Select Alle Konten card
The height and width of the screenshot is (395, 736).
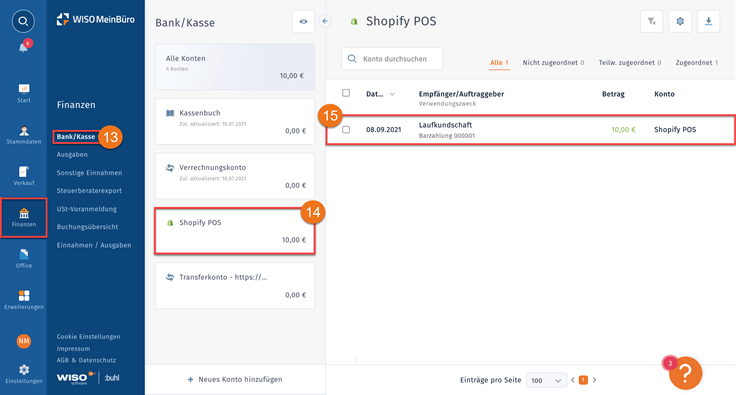235,67
